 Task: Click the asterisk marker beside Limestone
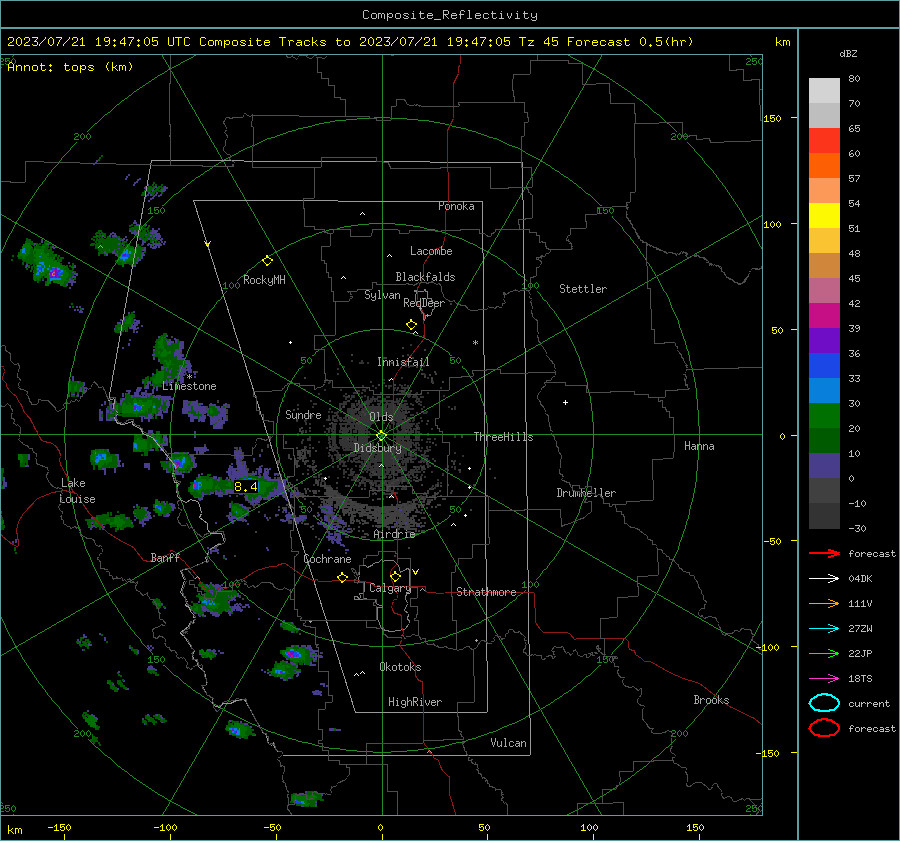pyautogui.click(x=189, y=378)
